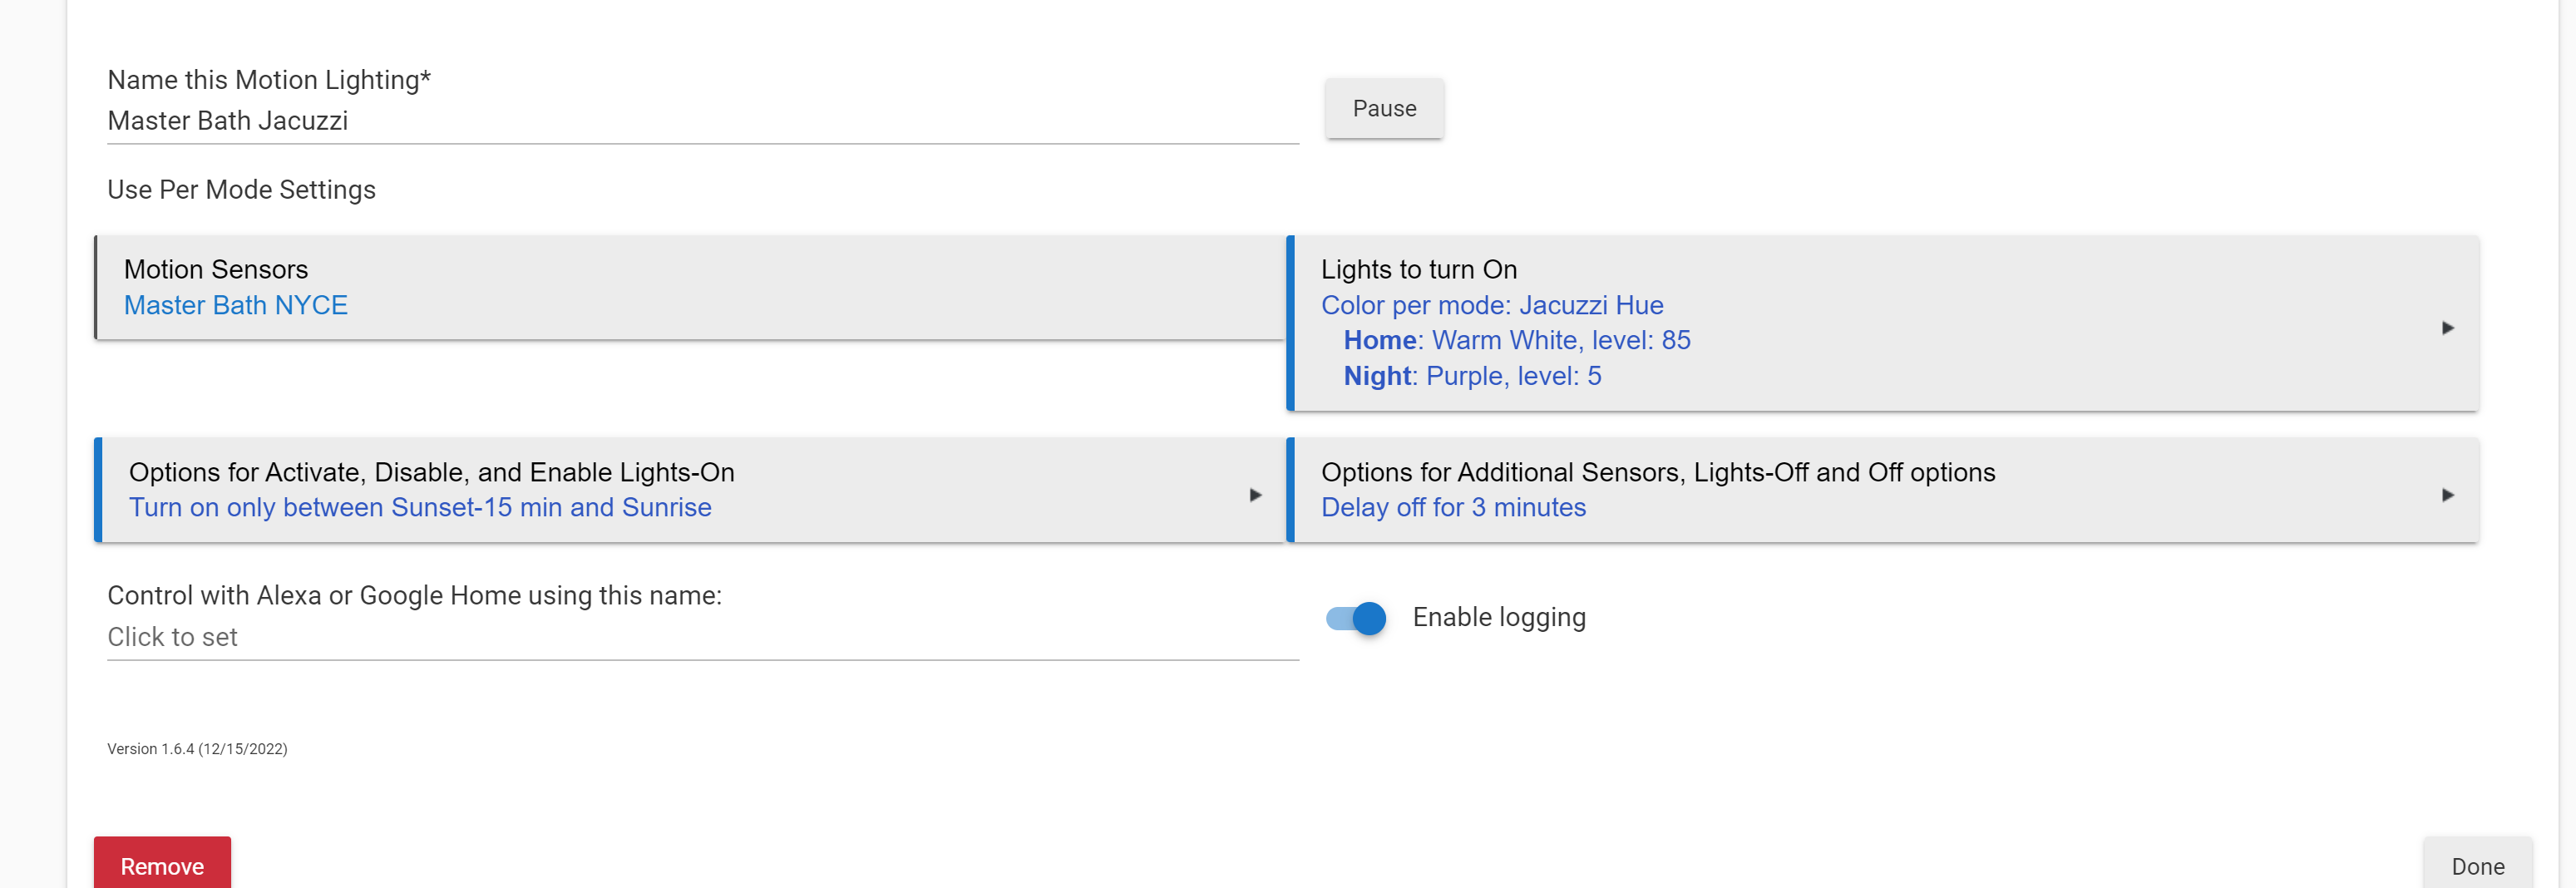Click the Alexa name 'Click to set' field
Screen dimensions: 2576x888
click(x=702, y=637)
